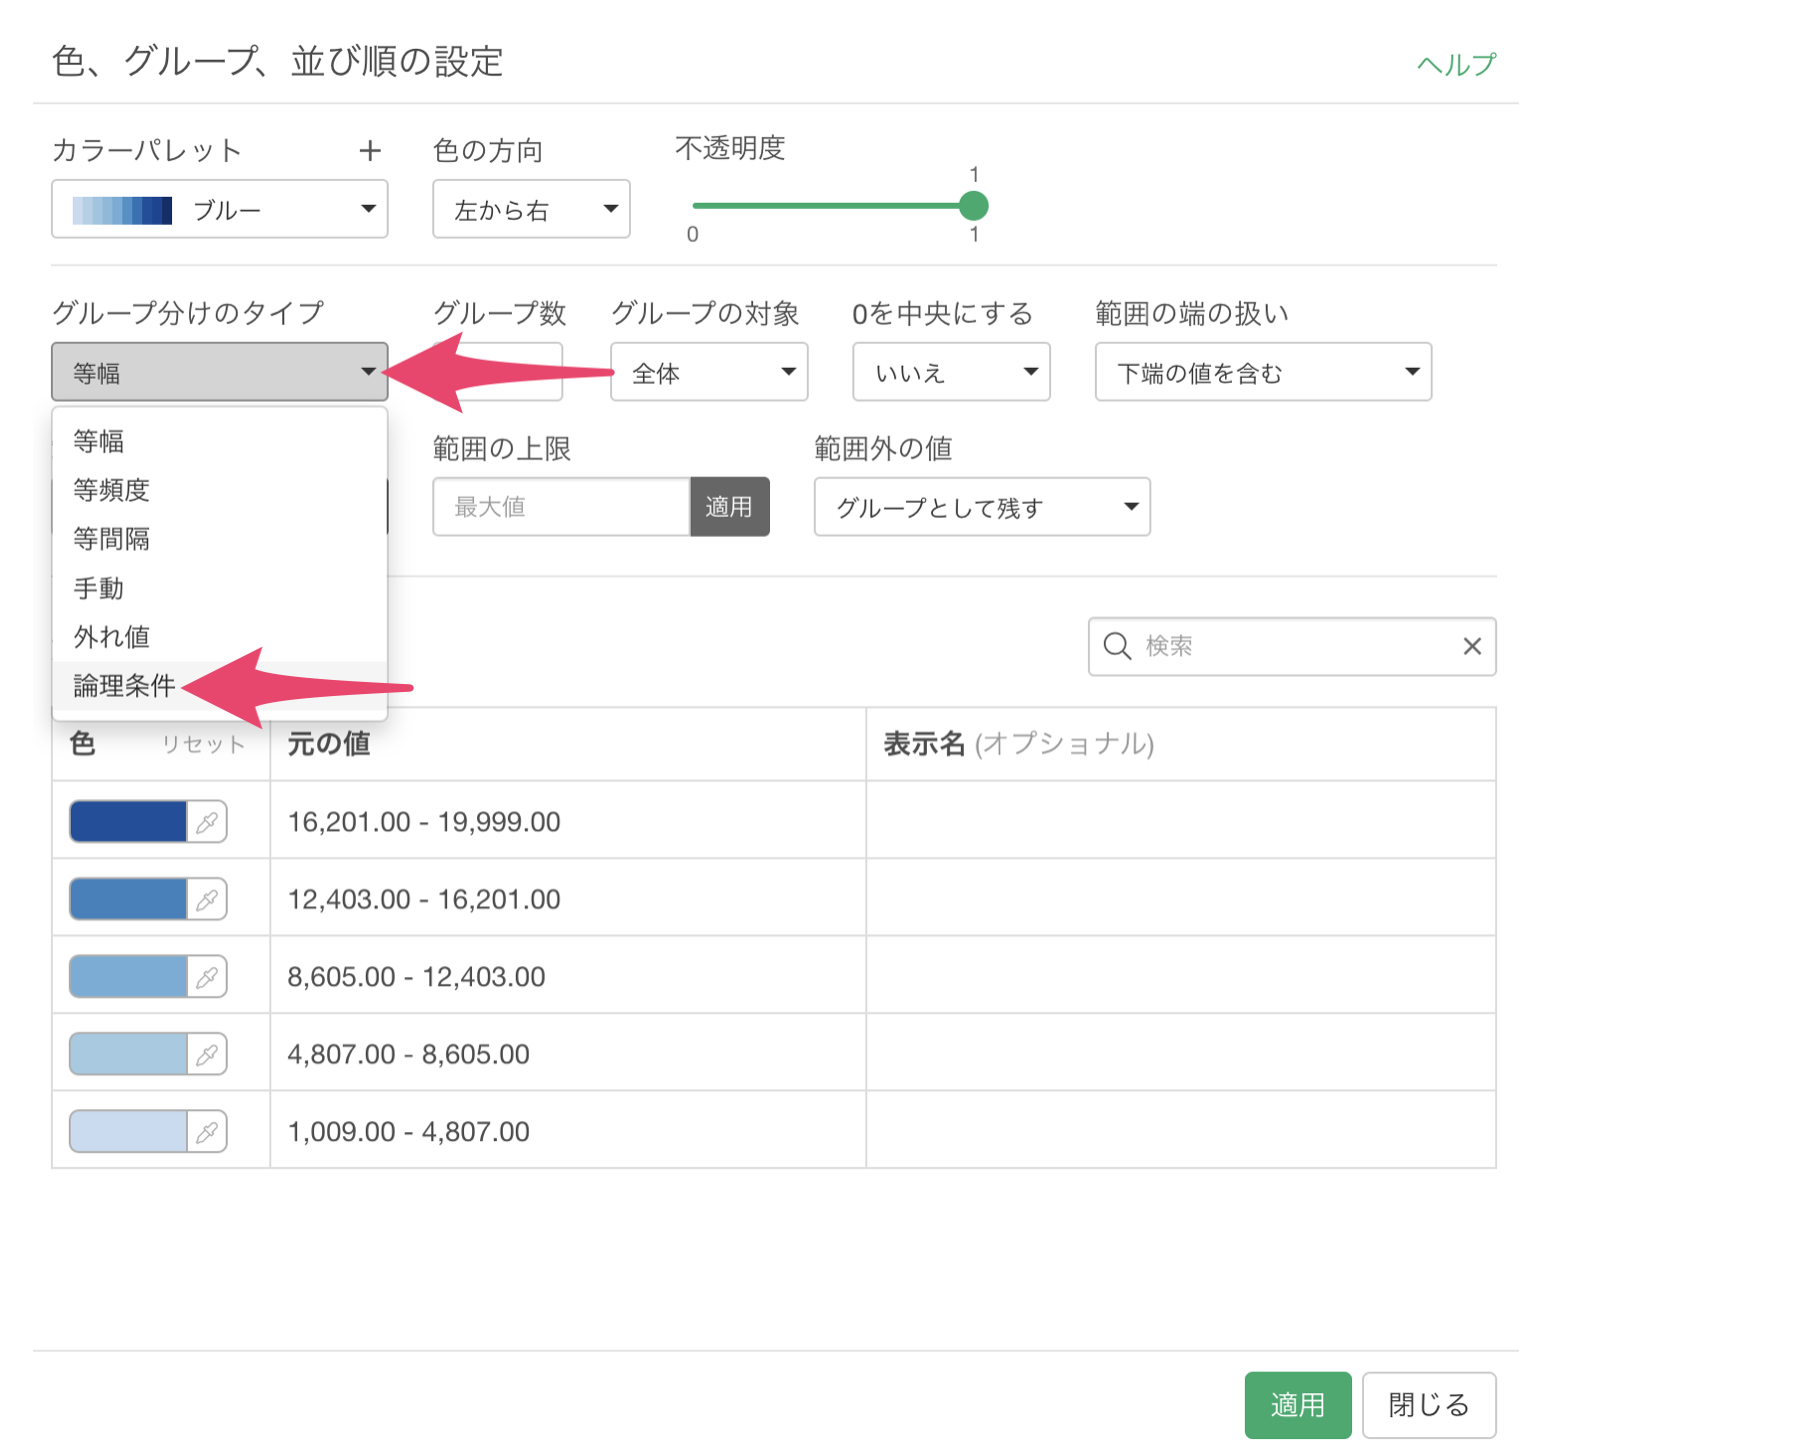Click eyedropper icon for 16,201.00 - 19,999.00 row

207,822
